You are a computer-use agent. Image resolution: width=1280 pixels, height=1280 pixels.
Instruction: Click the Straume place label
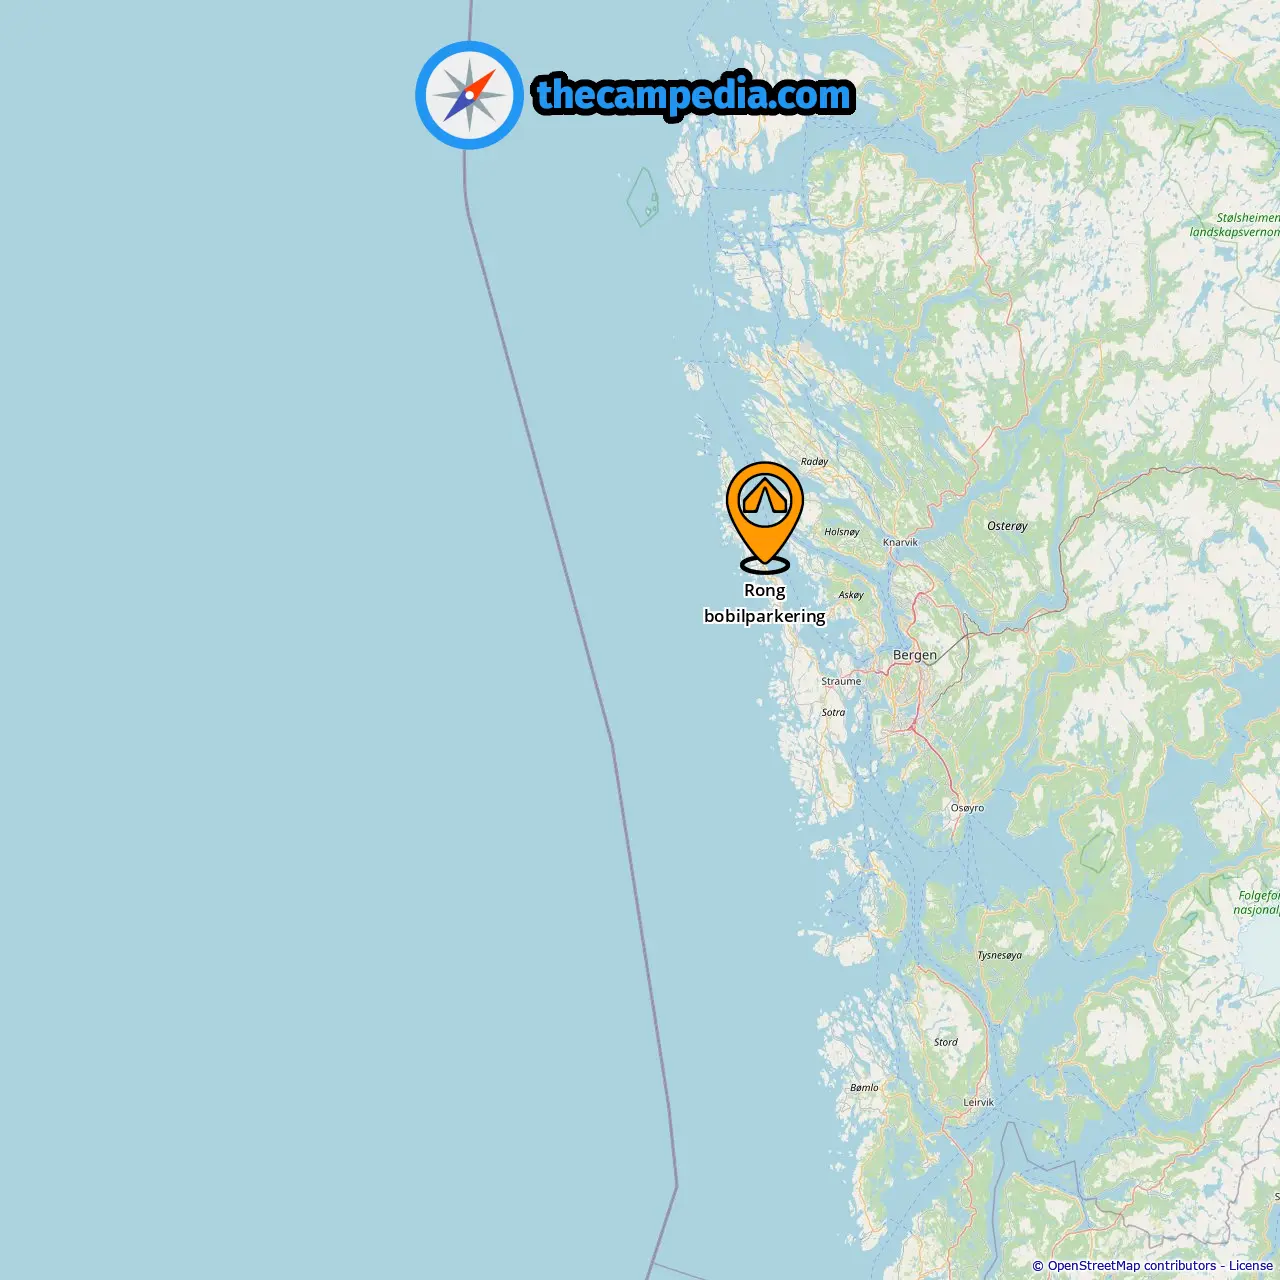tap(841, 681)
